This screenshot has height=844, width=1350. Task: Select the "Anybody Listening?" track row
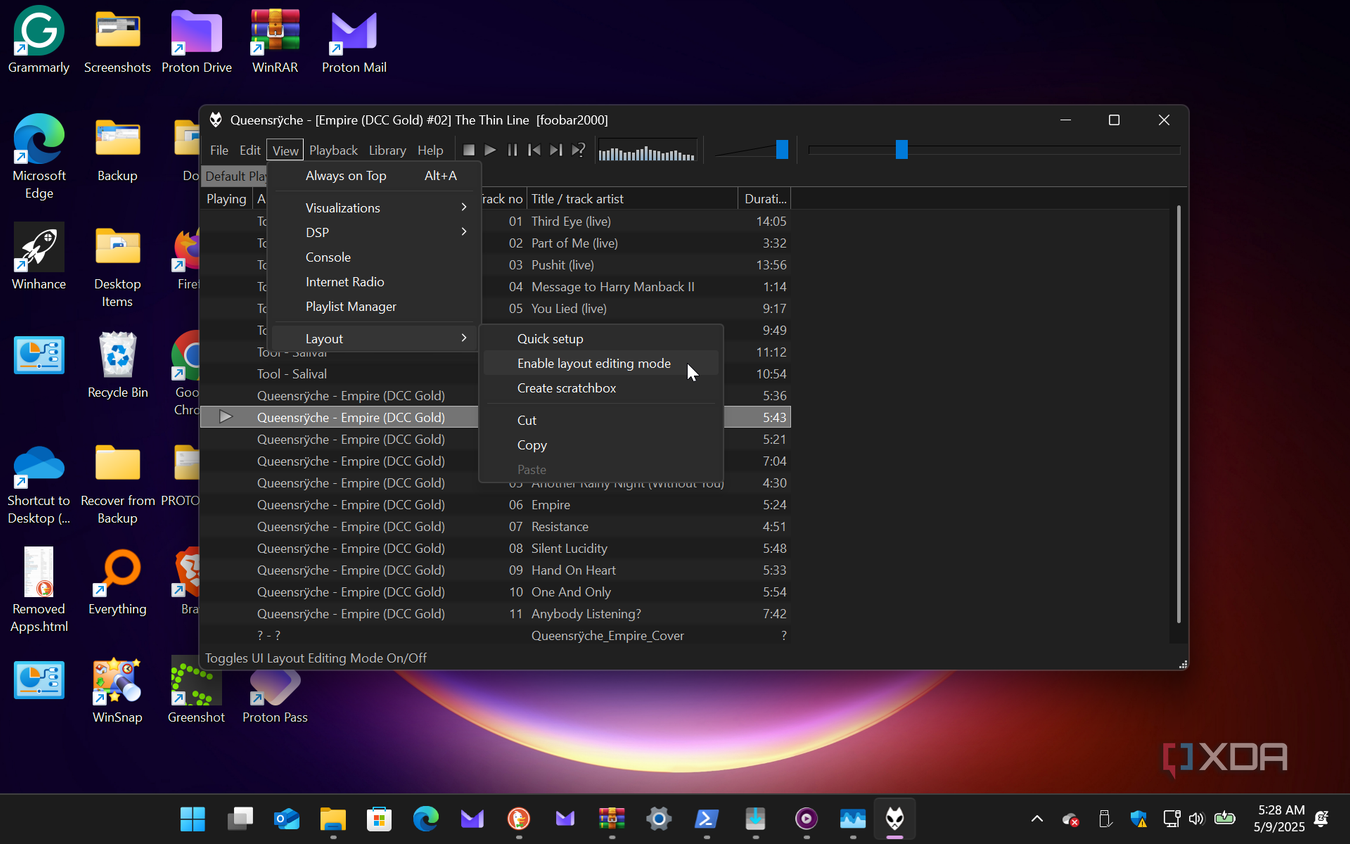point(496,614)
